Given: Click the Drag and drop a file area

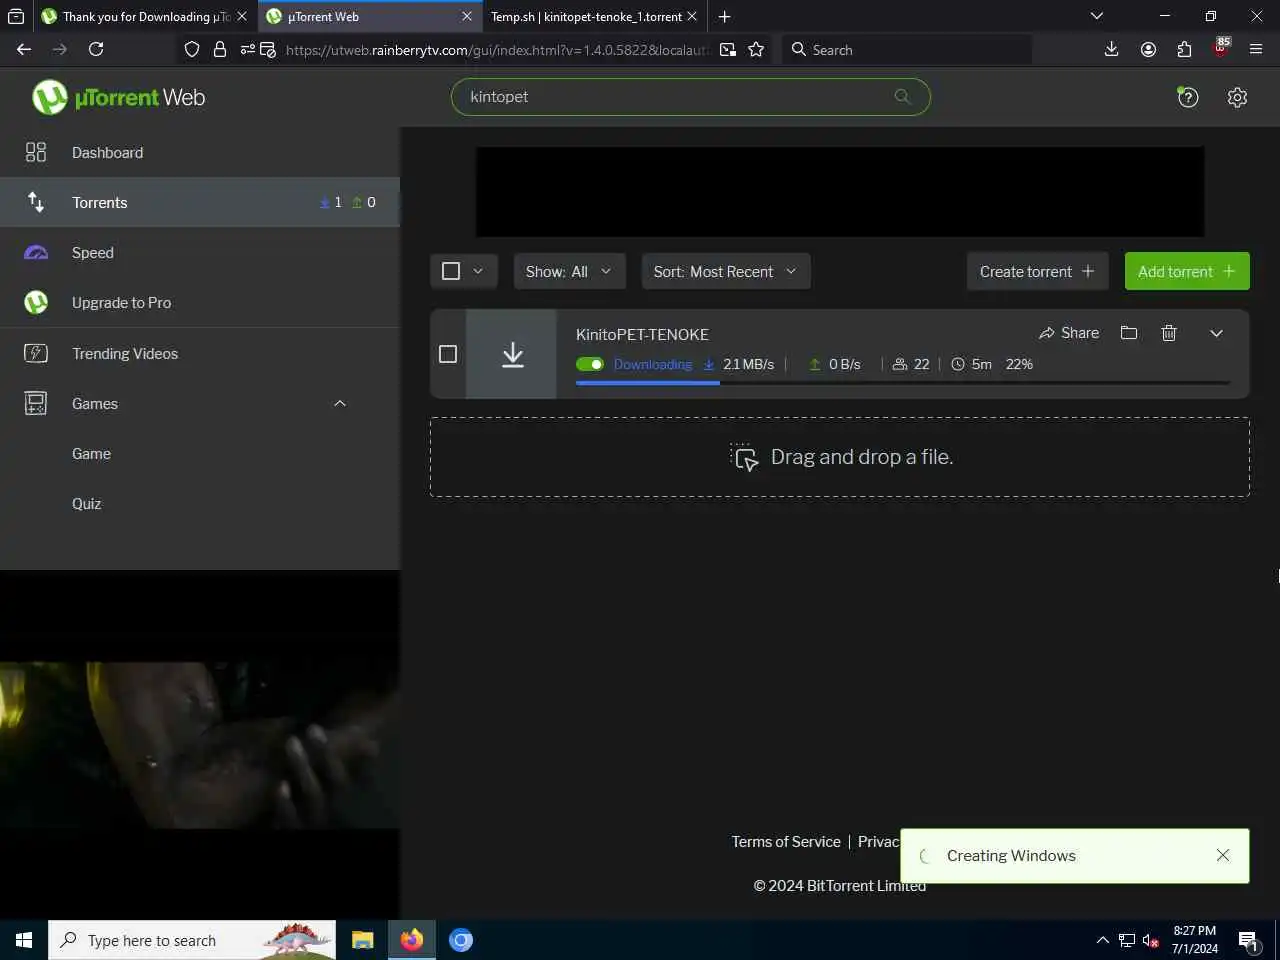Looking at the screenshot, I should click(x=840, y=457).
